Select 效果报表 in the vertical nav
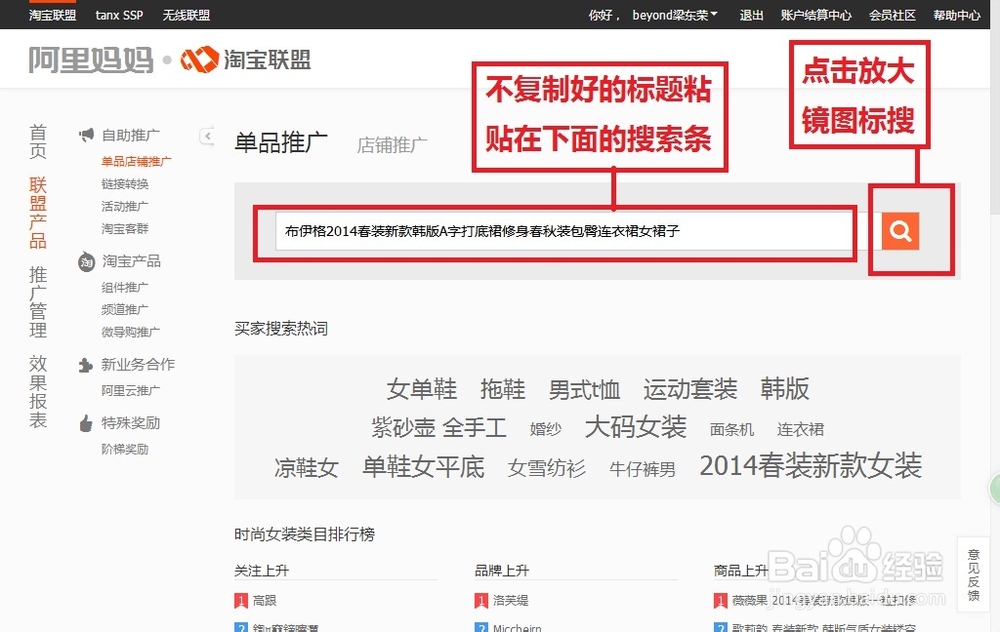 tap(38, 392)
